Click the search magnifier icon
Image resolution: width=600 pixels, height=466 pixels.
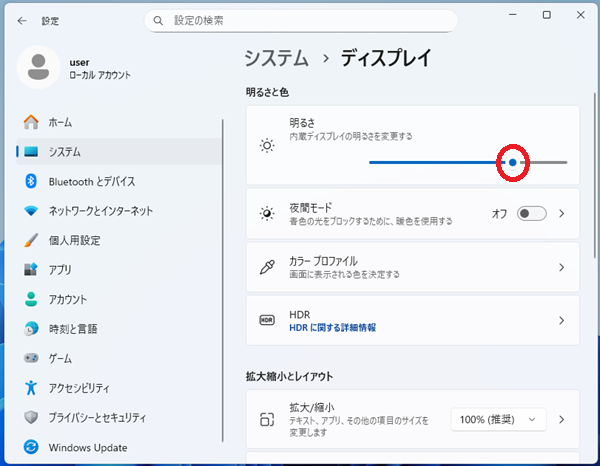point(158,21)
